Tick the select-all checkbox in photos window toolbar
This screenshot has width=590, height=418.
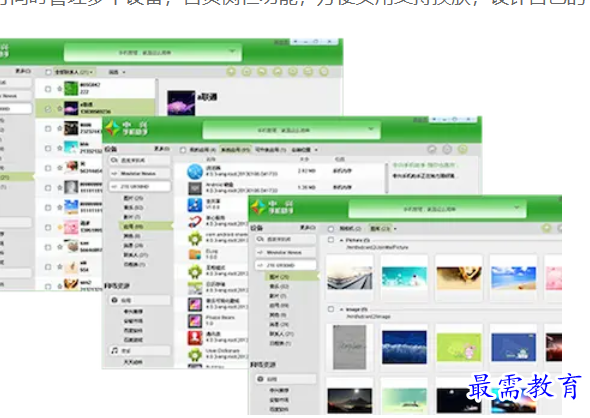(x=331, y=228)
